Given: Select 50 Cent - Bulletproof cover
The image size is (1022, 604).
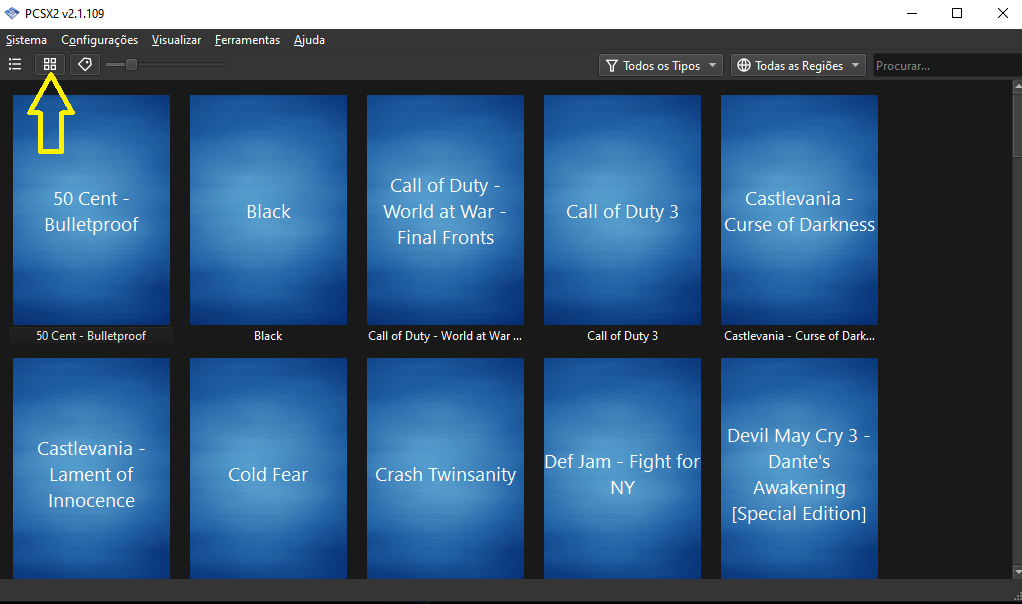Looking at the screenshot, I should [x=91, y=210].
